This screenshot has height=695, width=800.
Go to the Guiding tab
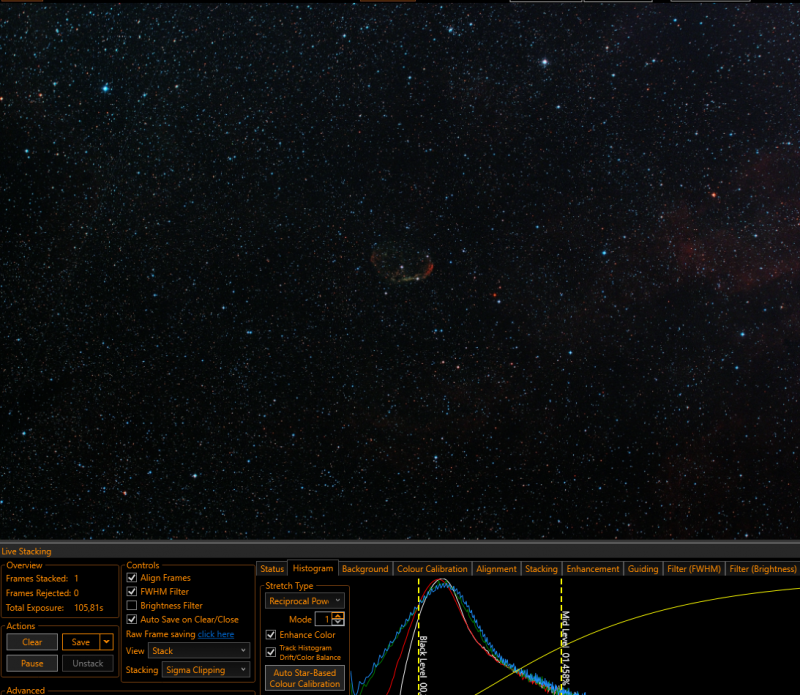[643, 568]
